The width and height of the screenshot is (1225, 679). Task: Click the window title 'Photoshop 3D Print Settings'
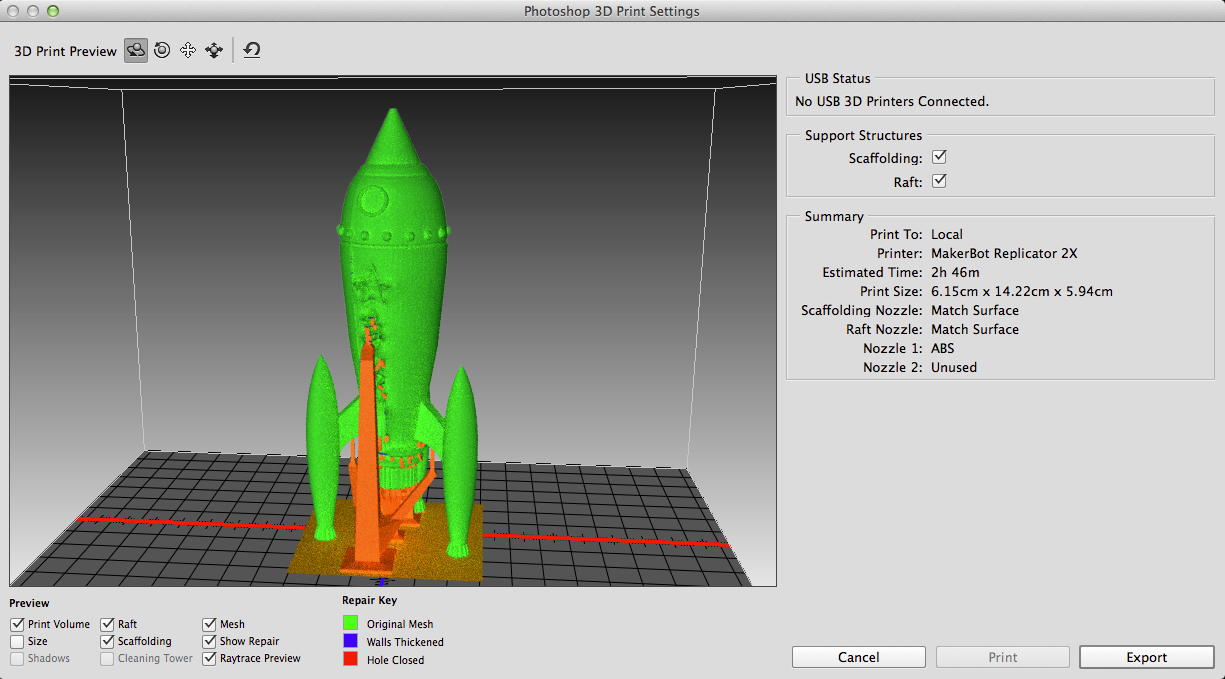612,11
